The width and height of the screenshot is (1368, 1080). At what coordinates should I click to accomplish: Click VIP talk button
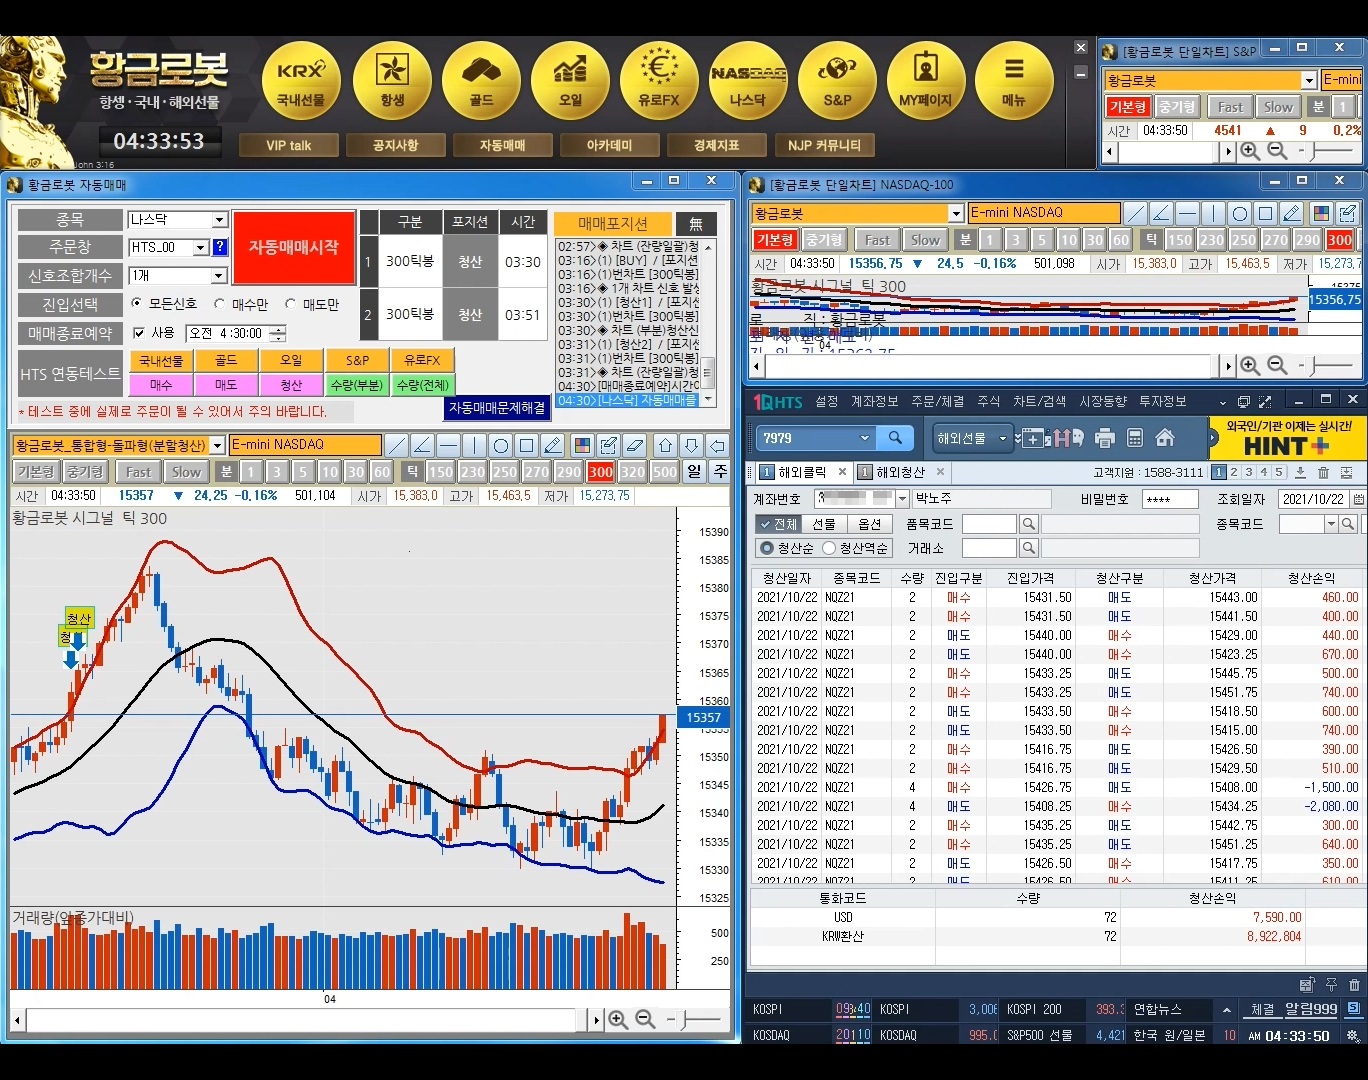(288, 146)
